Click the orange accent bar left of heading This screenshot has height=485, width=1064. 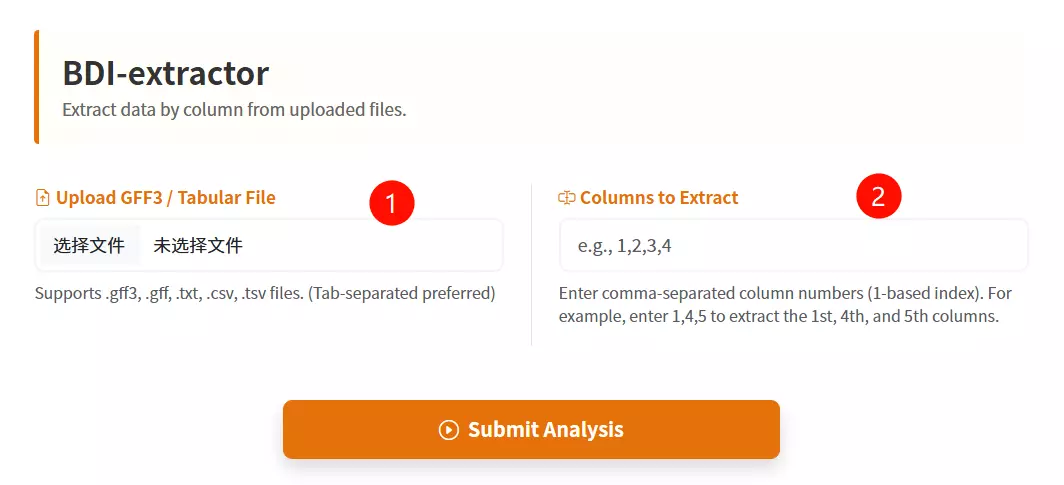tap(37, 87)
